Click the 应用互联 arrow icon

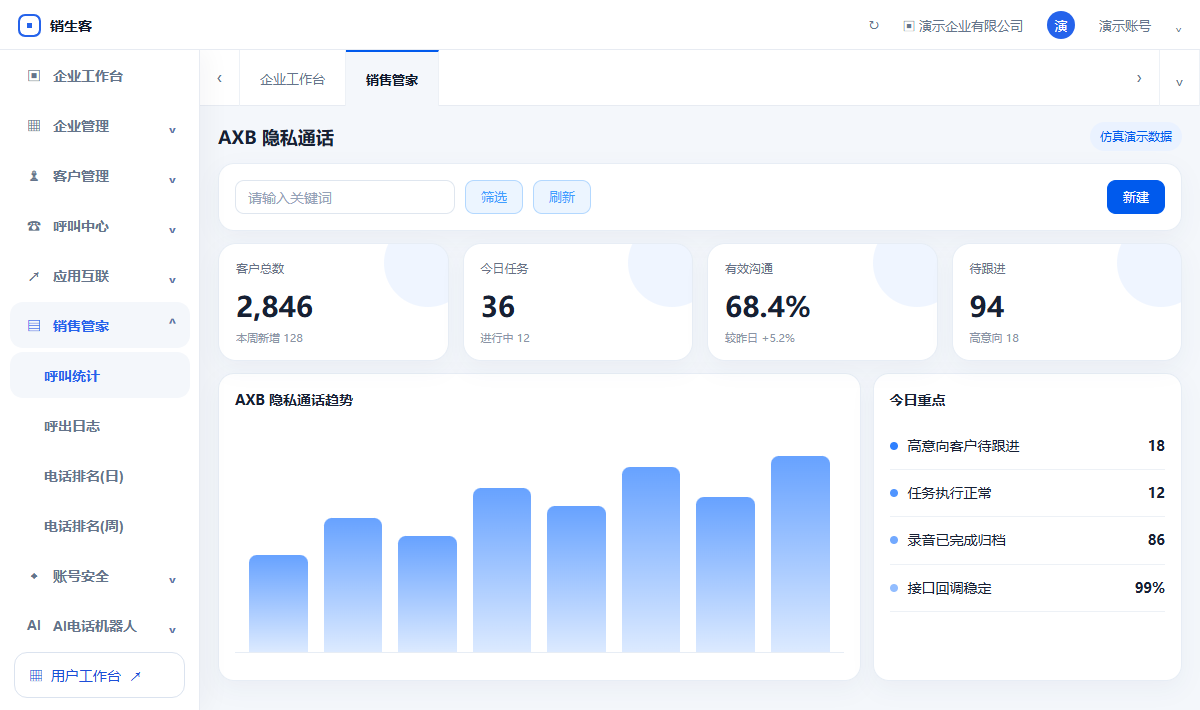coord(34,276)
